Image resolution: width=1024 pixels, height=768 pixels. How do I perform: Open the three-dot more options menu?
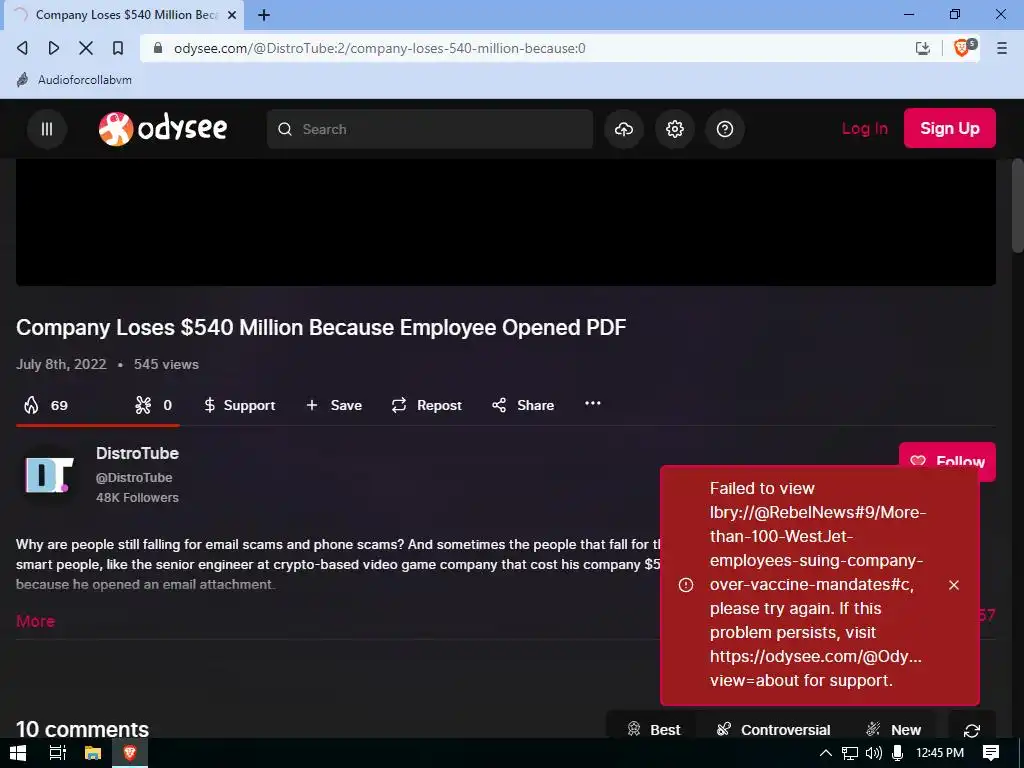(593, 404)
